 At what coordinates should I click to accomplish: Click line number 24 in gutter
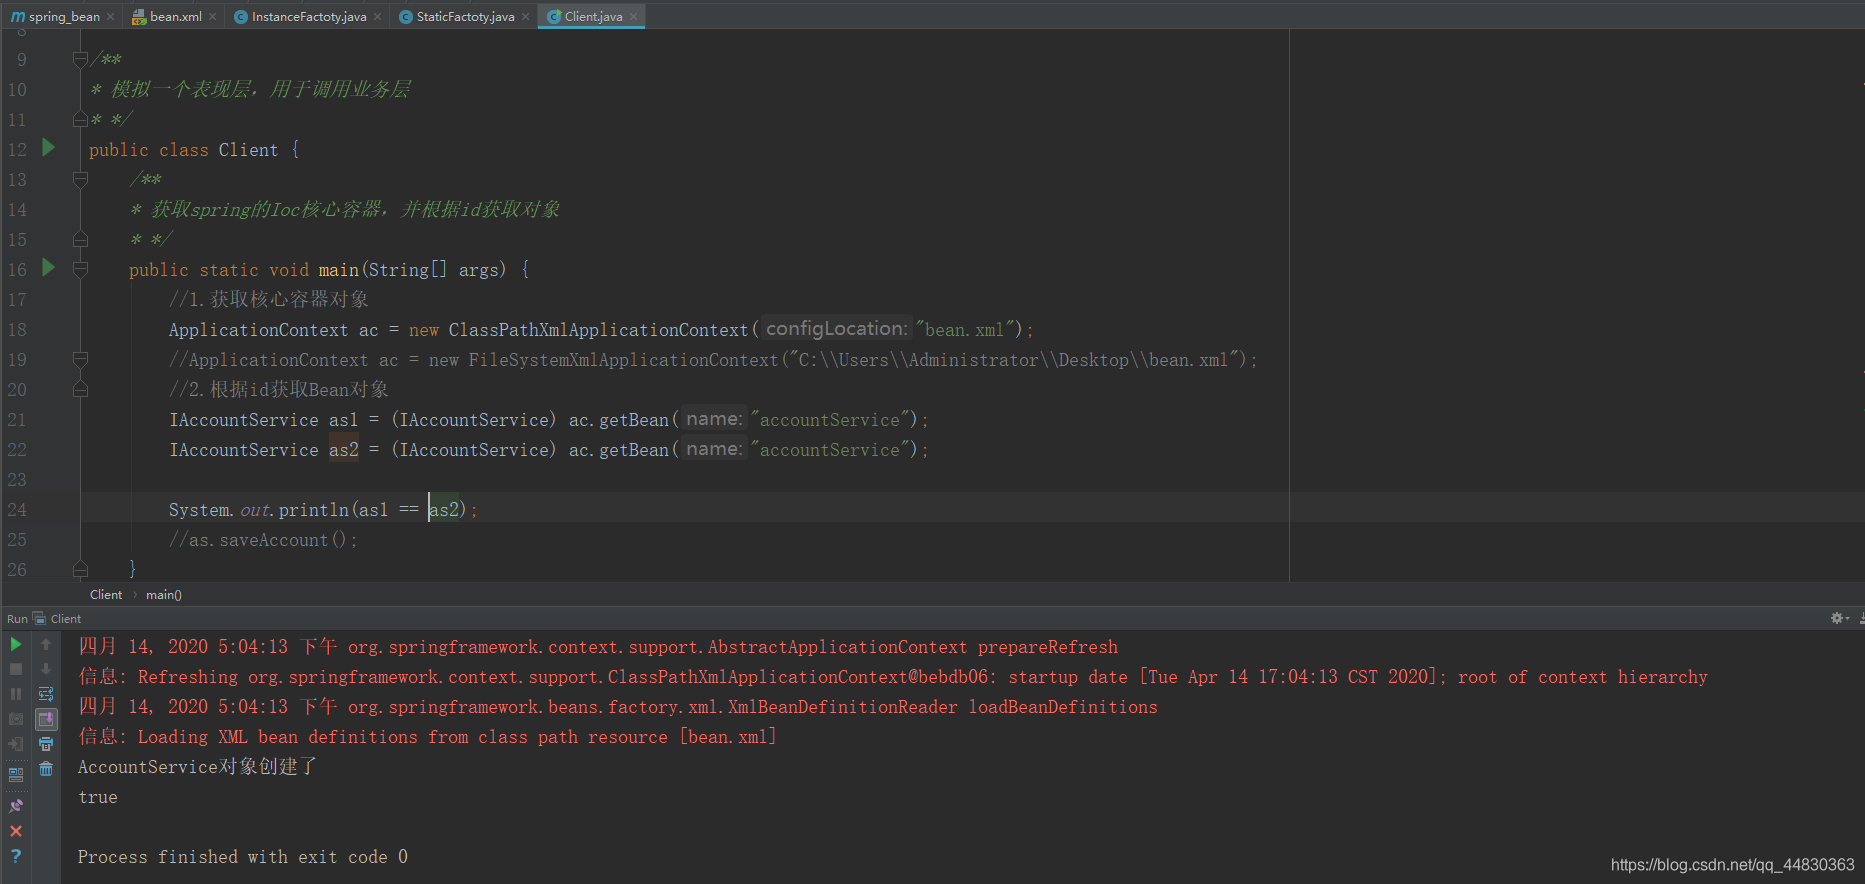[17, 510]
